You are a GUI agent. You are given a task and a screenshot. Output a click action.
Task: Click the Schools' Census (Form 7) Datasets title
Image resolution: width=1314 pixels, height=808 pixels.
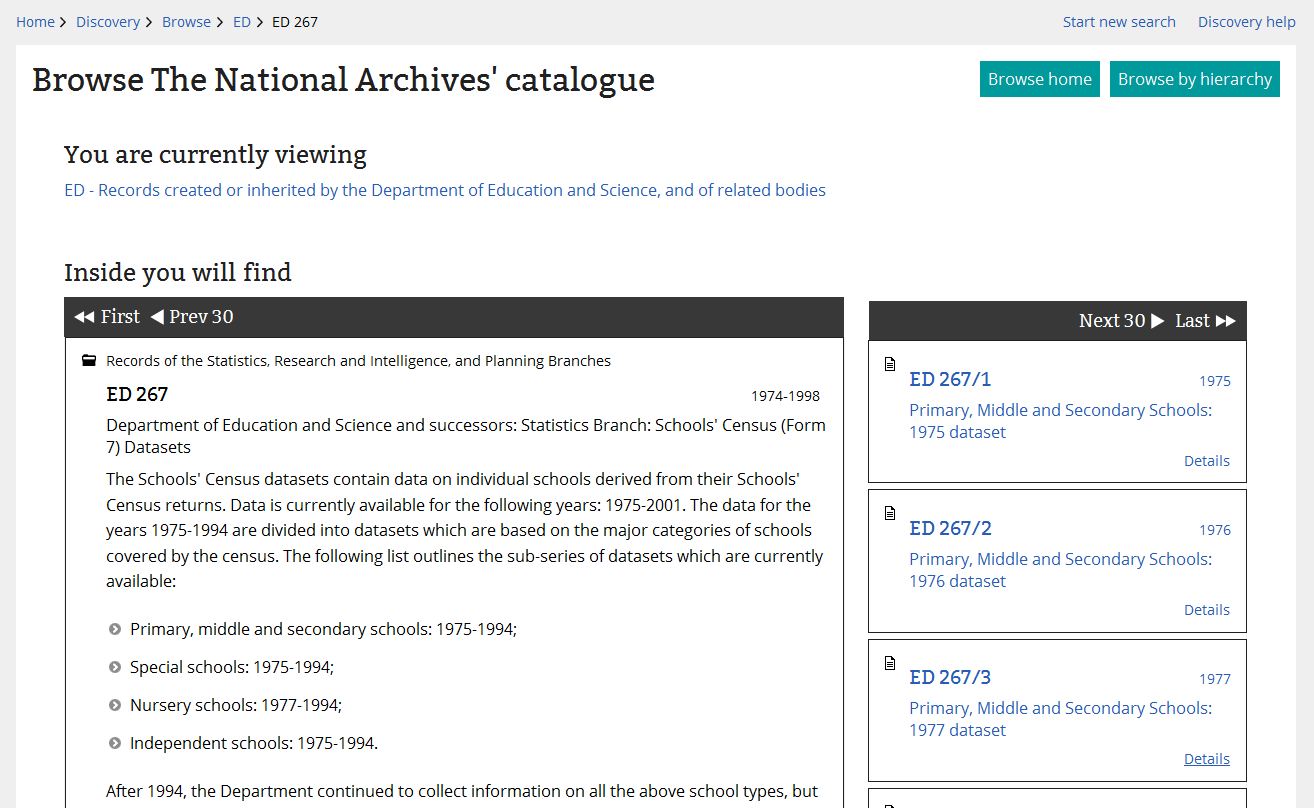(466, 436)
